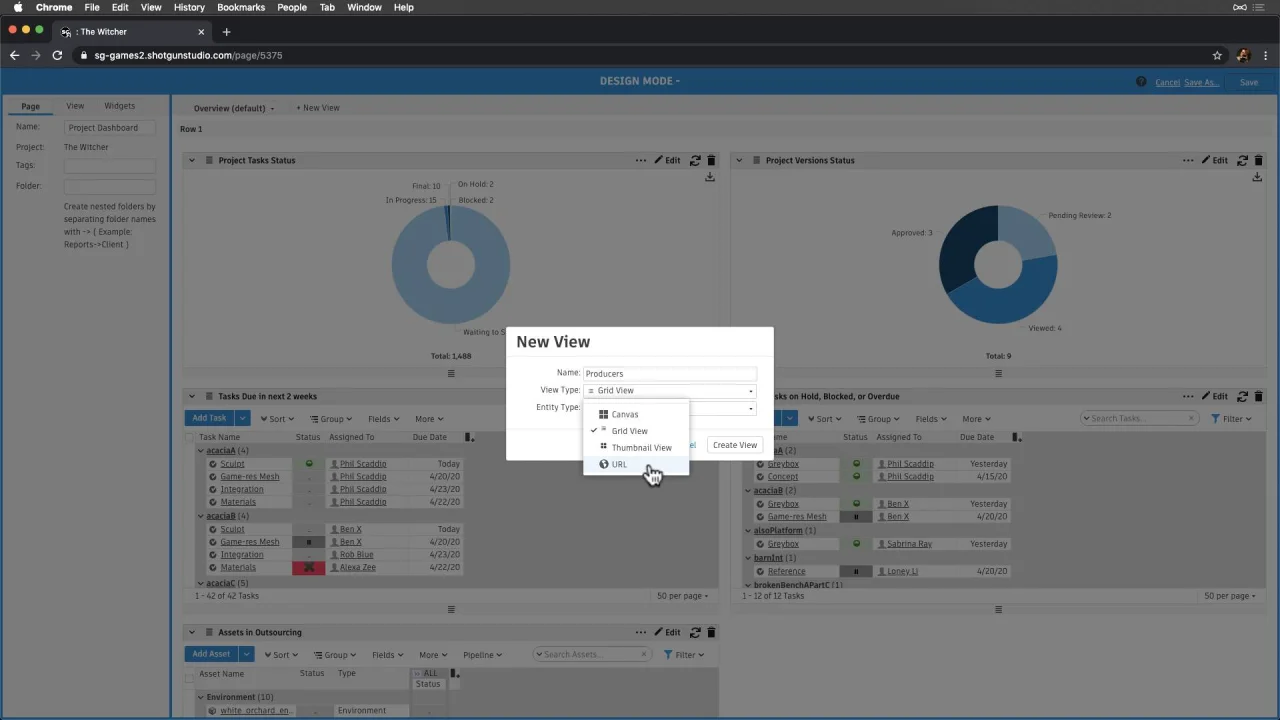Open Sort menu in Tasks Due widget
1280x720 pixels.
pyautogui.click(x=278, y=419)
